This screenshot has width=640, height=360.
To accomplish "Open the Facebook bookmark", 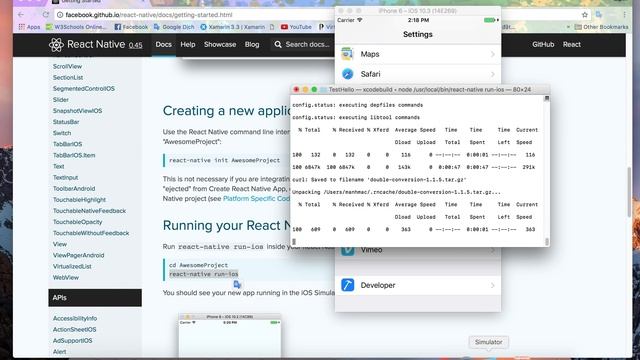I will point(131,27).
